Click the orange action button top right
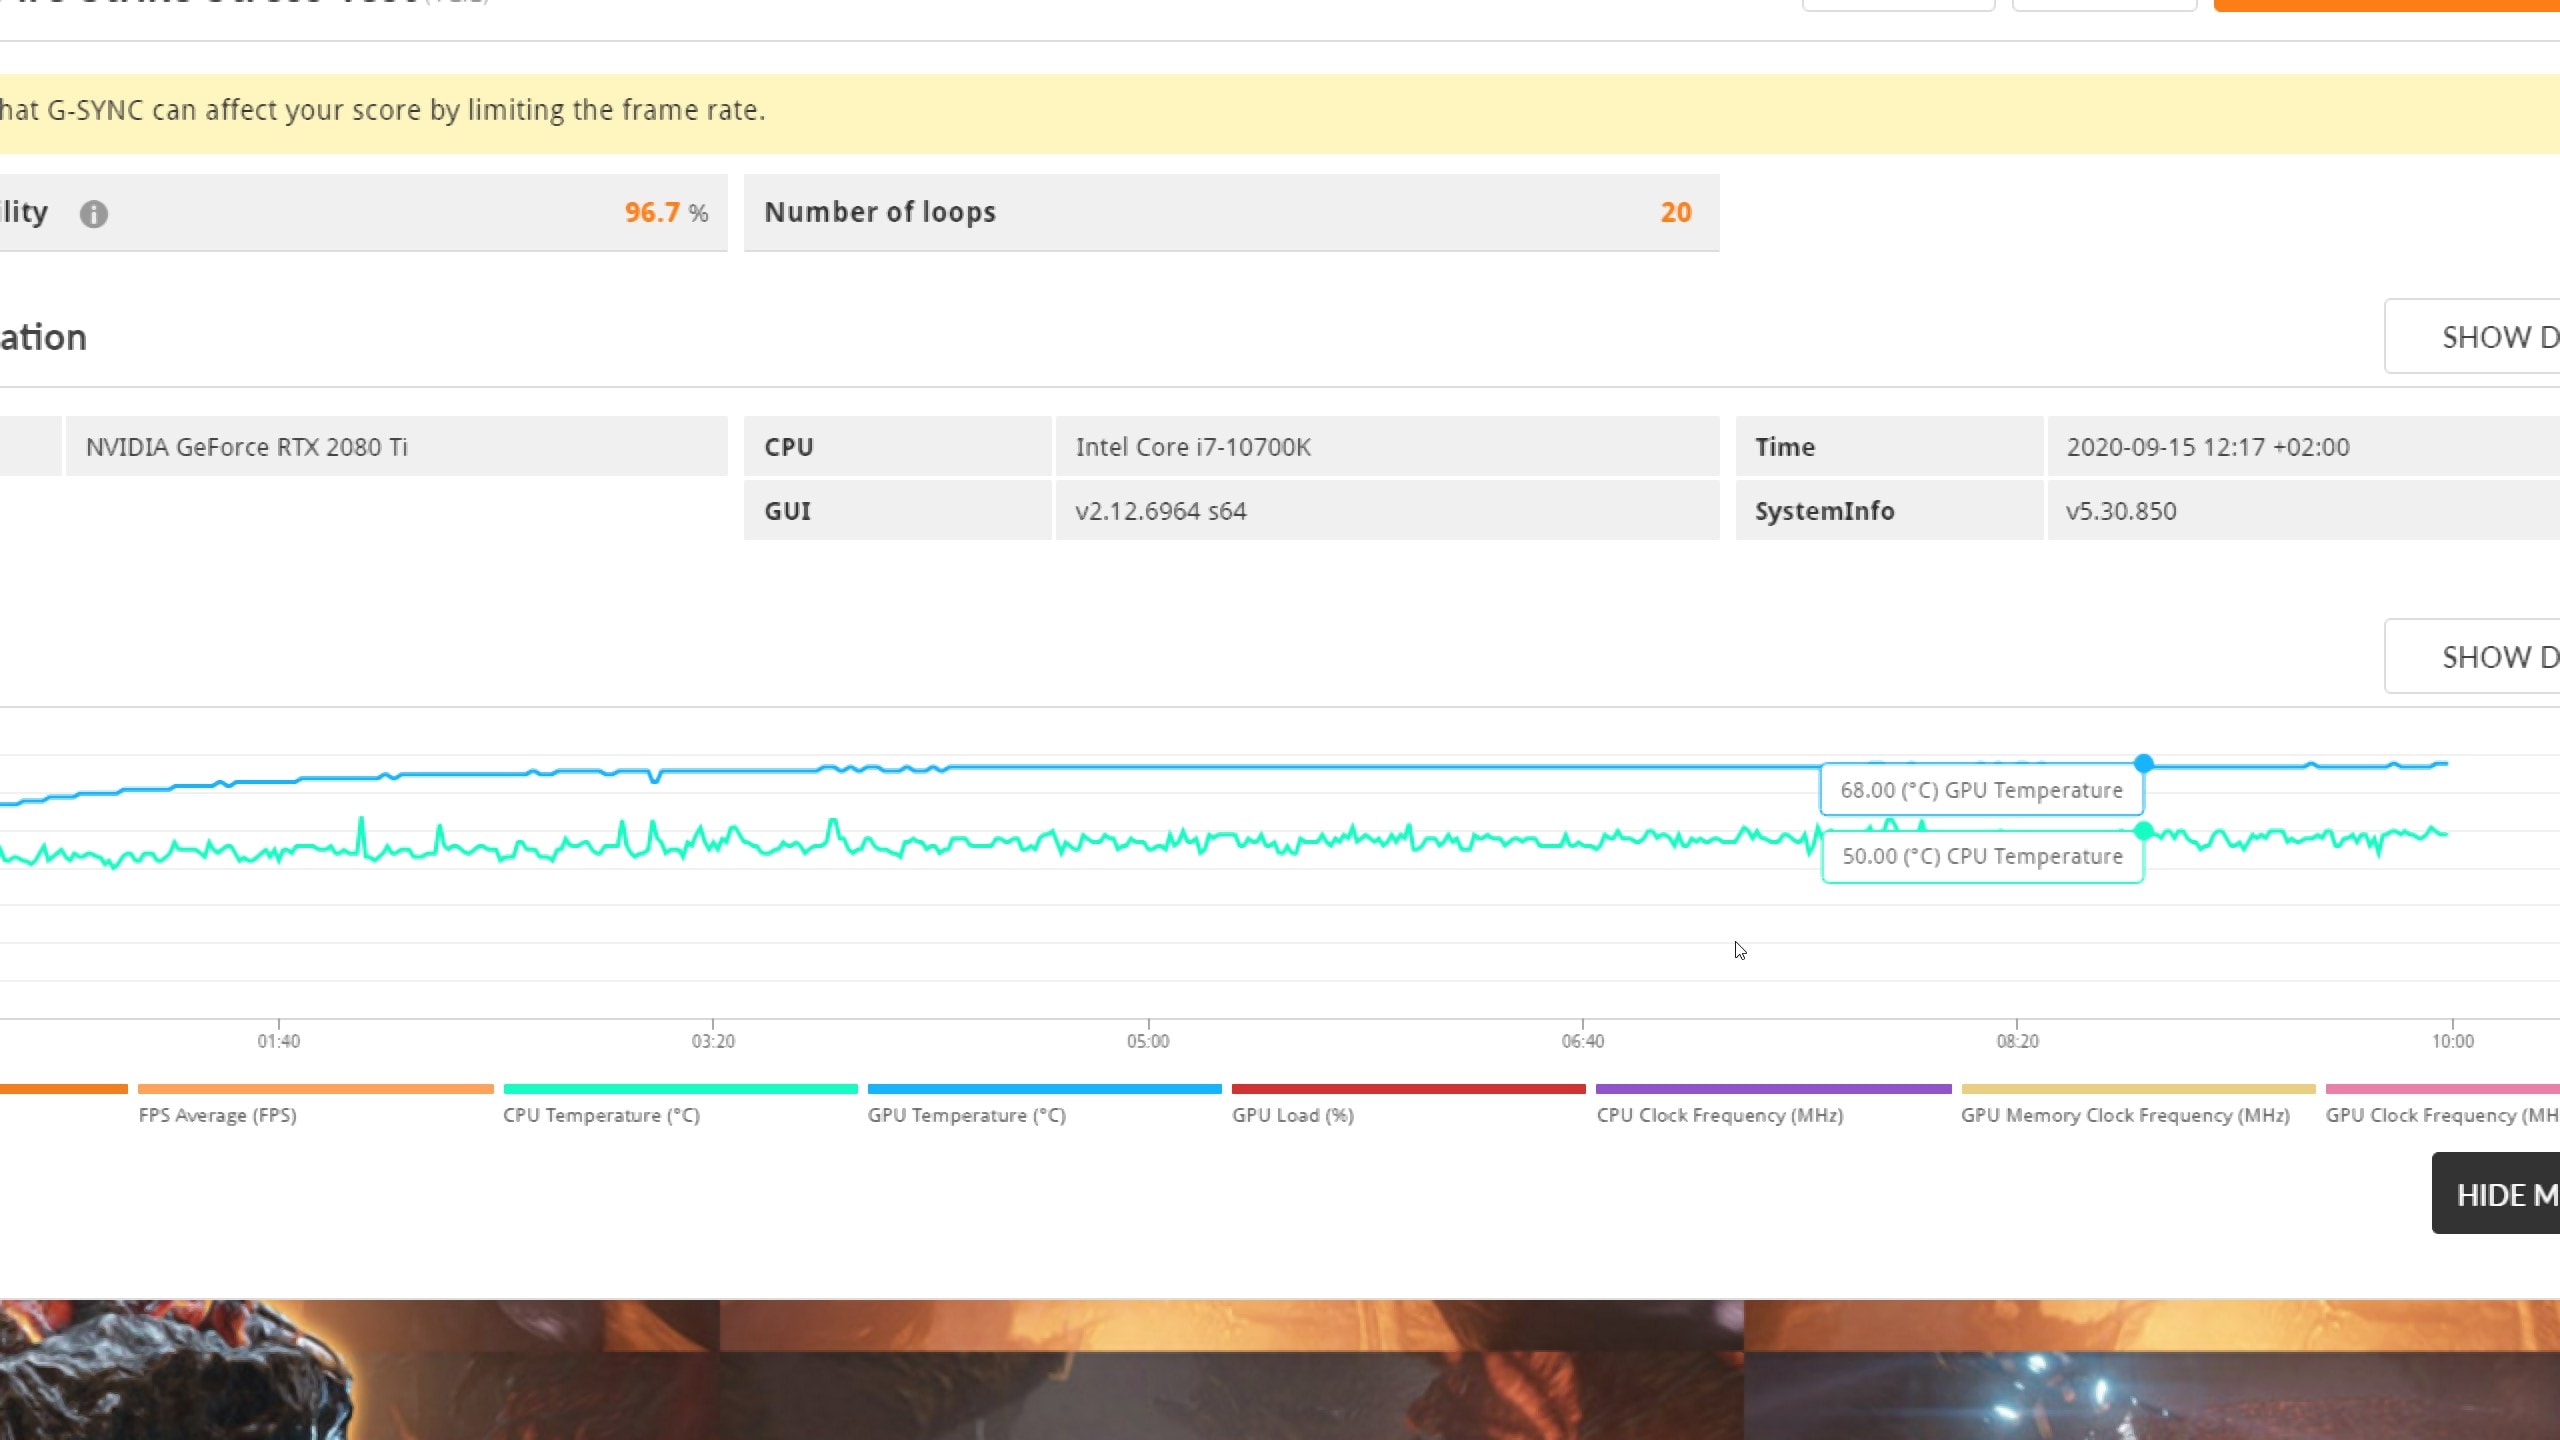 click(x=2390, y=5)
